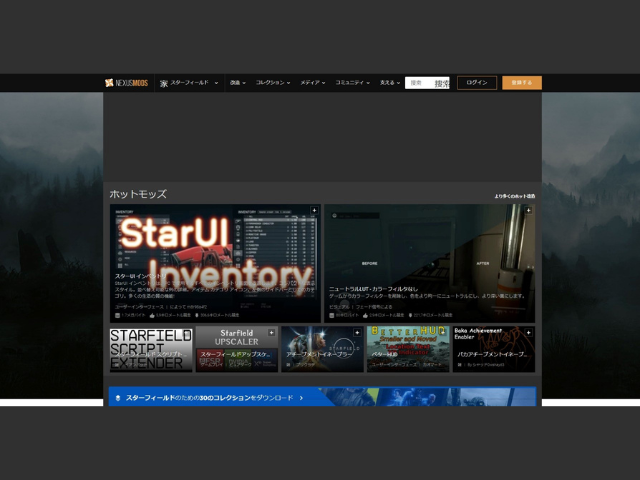Click the スターUIインベントリ title text
The height and width of the screenshot is (480, 640).
tap(141, 276)
